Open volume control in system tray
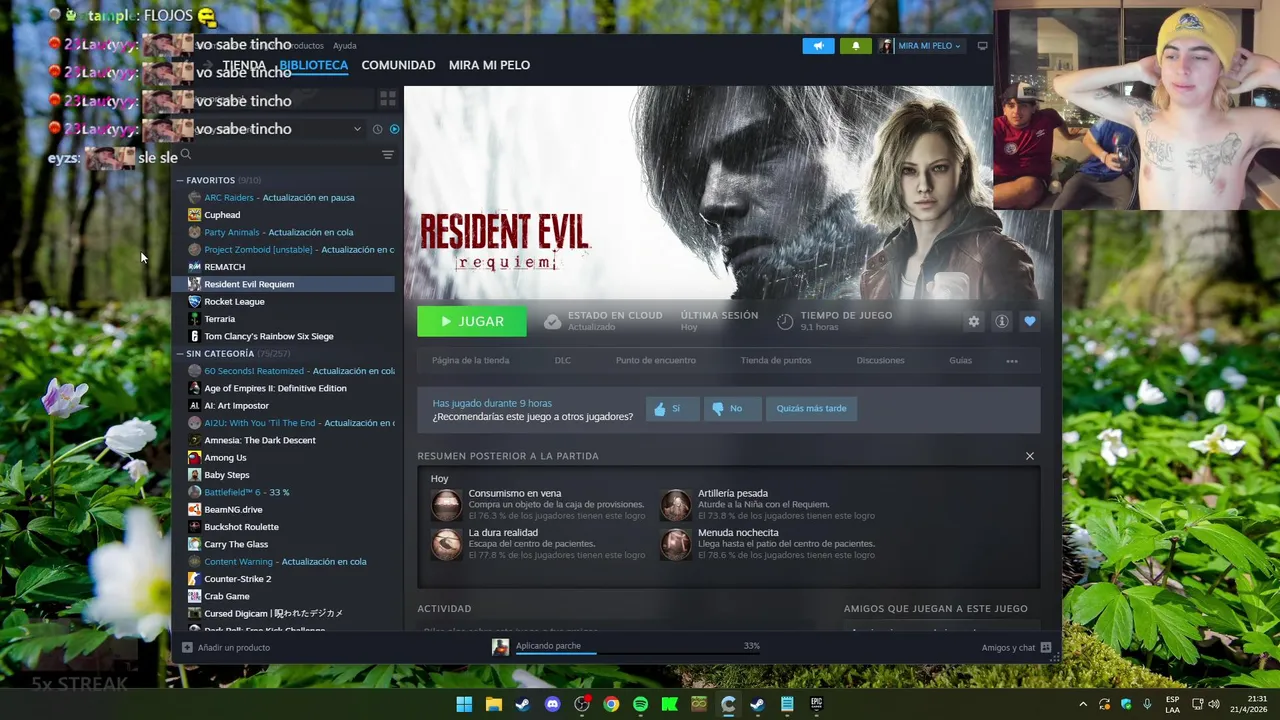 pyautogui.click(x=1214, y=705)
